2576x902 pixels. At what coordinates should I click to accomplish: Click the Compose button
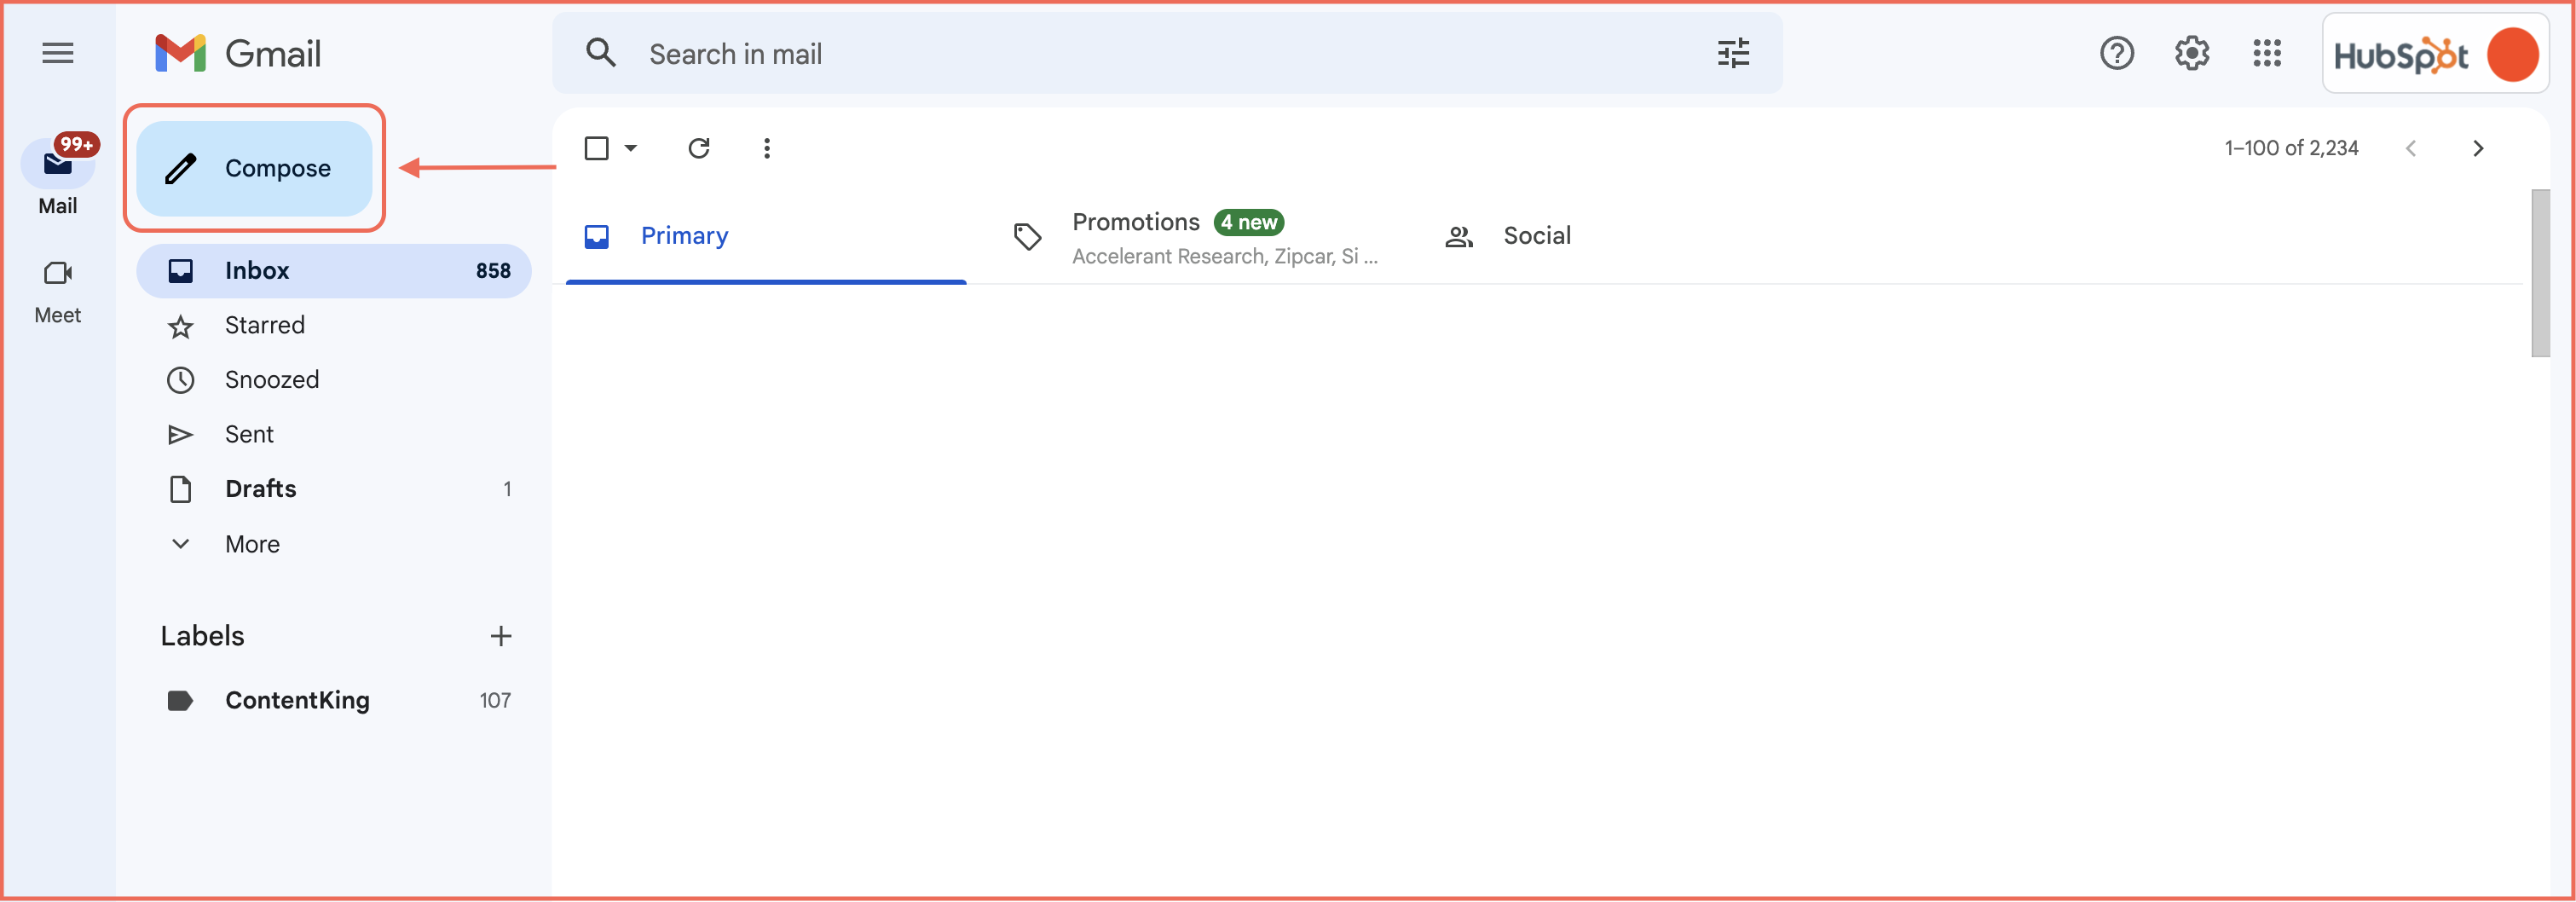pyautogui.click(x=254, y=168)
